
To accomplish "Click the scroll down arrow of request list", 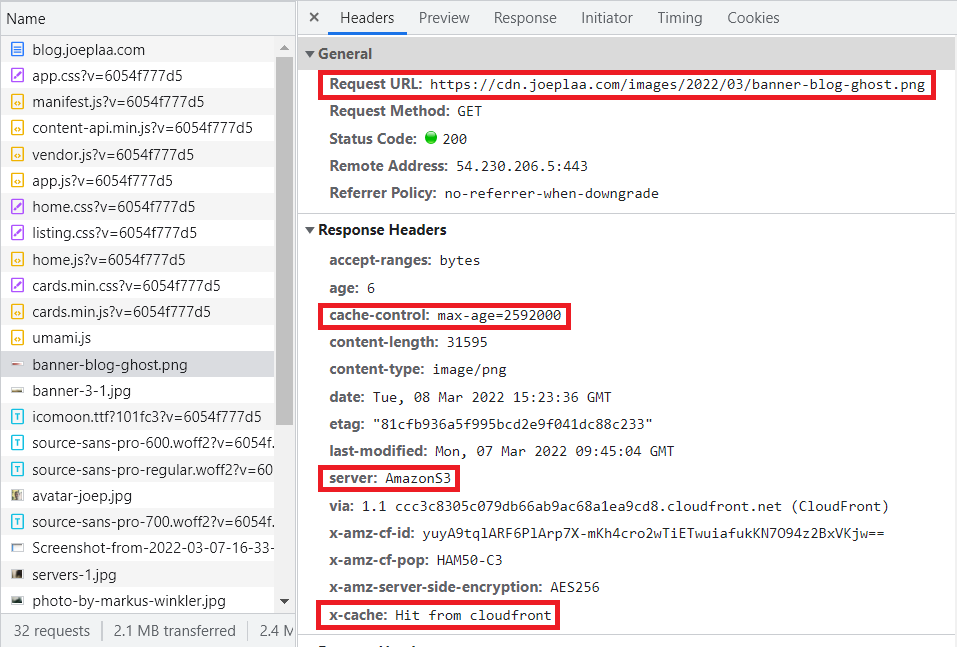I will tap(284, 601).
